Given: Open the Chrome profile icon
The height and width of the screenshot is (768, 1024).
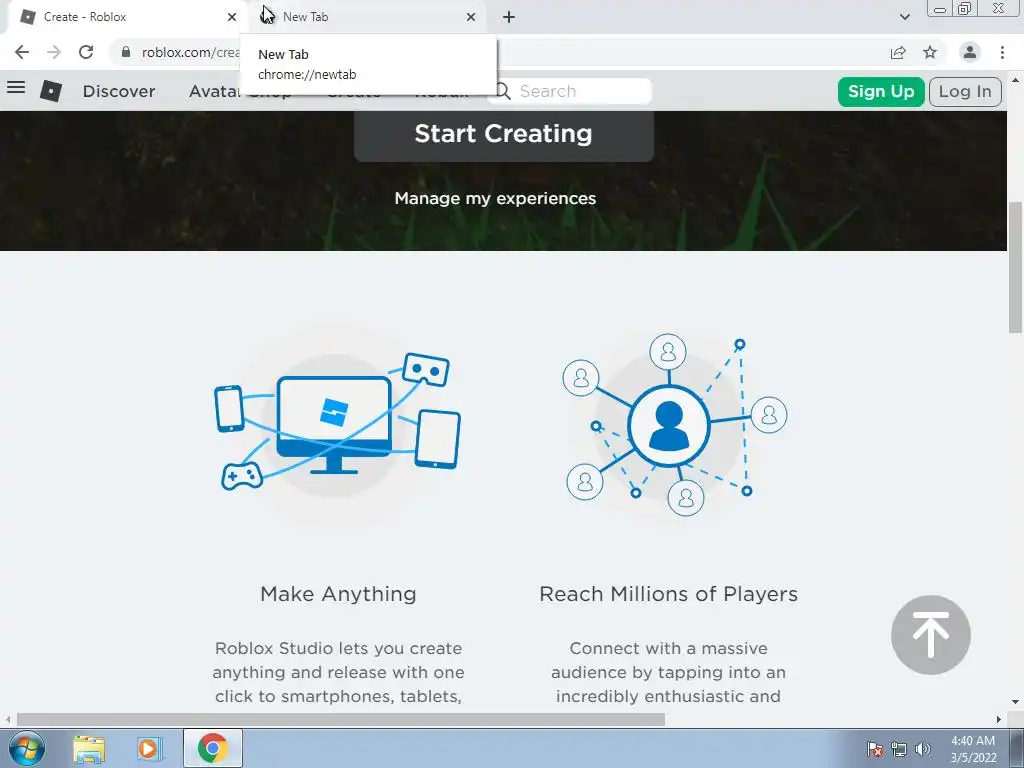Looking at the screenshot, I should 970,52.
